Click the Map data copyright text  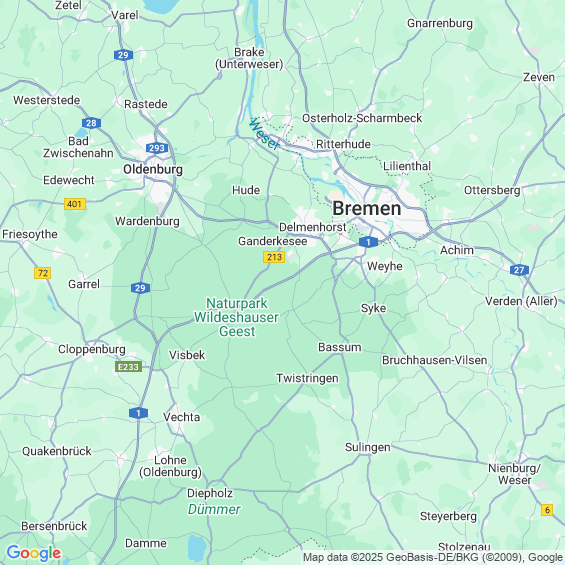click(433, 557)
